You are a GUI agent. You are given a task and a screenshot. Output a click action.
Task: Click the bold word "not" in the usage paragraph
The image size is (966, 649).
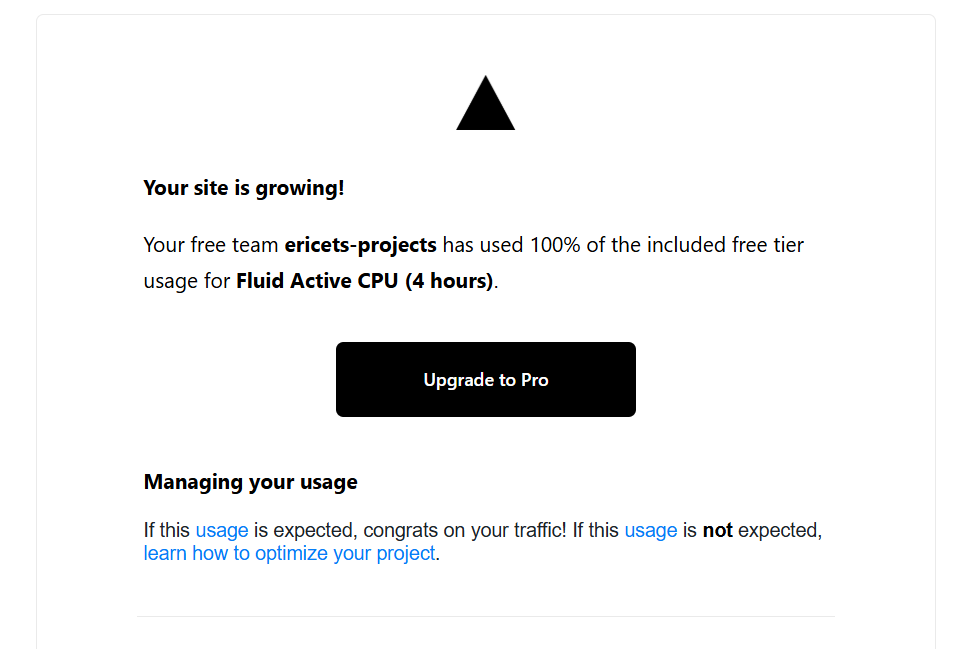718,530
